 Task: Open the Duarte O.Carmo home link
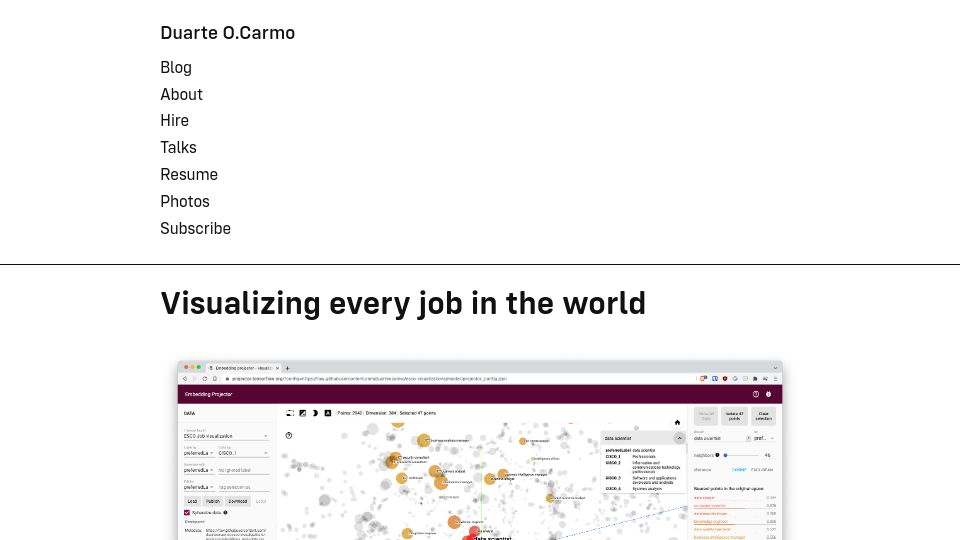coord(227,32)
